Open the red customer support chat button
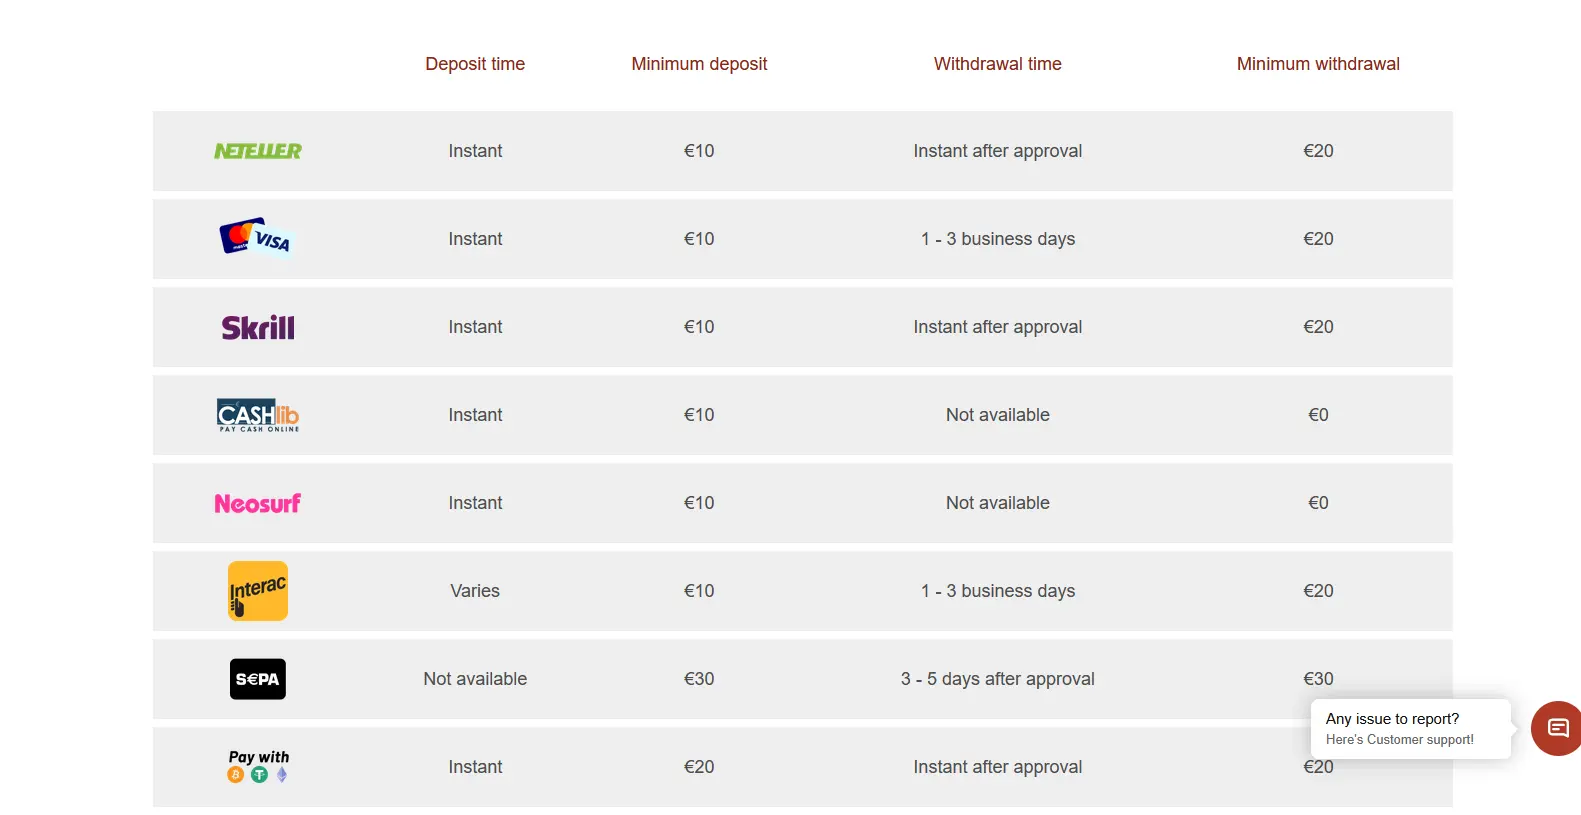This screenshot has height=815, width=1581. pyautogui.click(x=1556, y=728)
